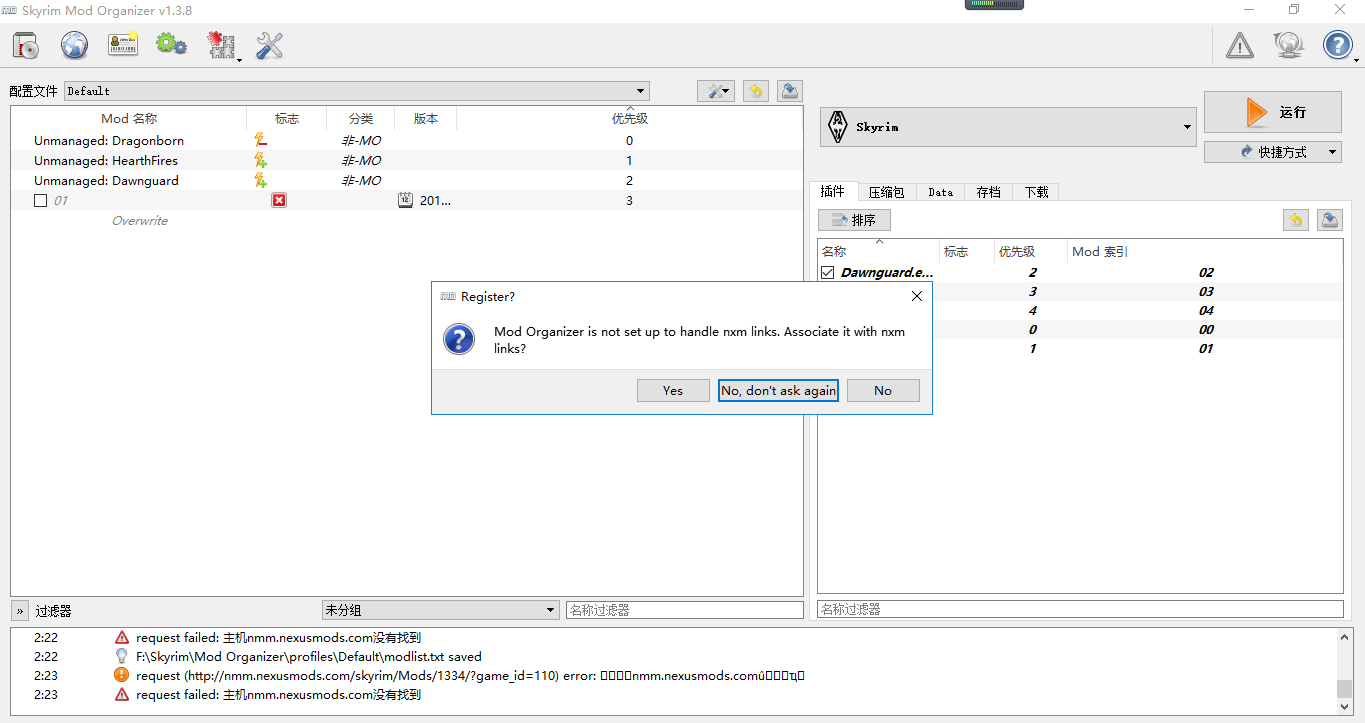Click the 版本 column header
The width and height of the screenshot is (1365, 723).
click(x=426, y=118)
